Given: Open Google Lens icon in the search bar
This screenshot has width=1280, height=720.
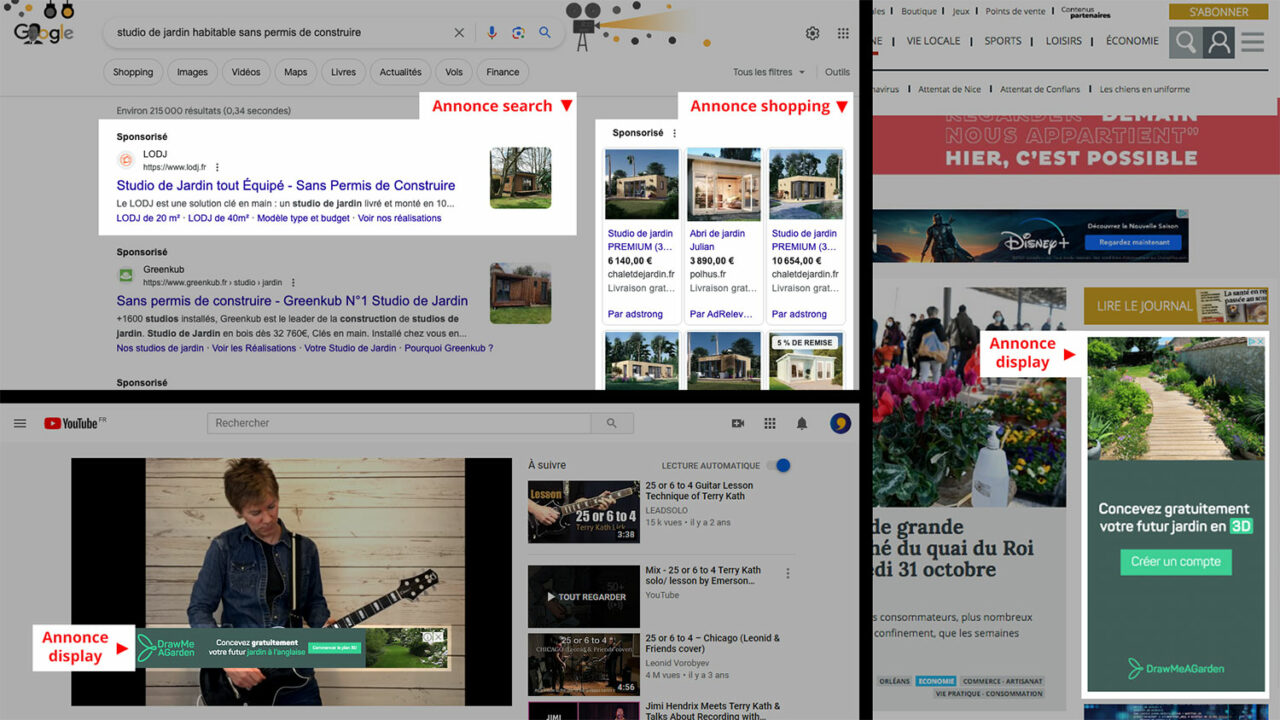Looking at the screenshot, I should click(518, 32).
